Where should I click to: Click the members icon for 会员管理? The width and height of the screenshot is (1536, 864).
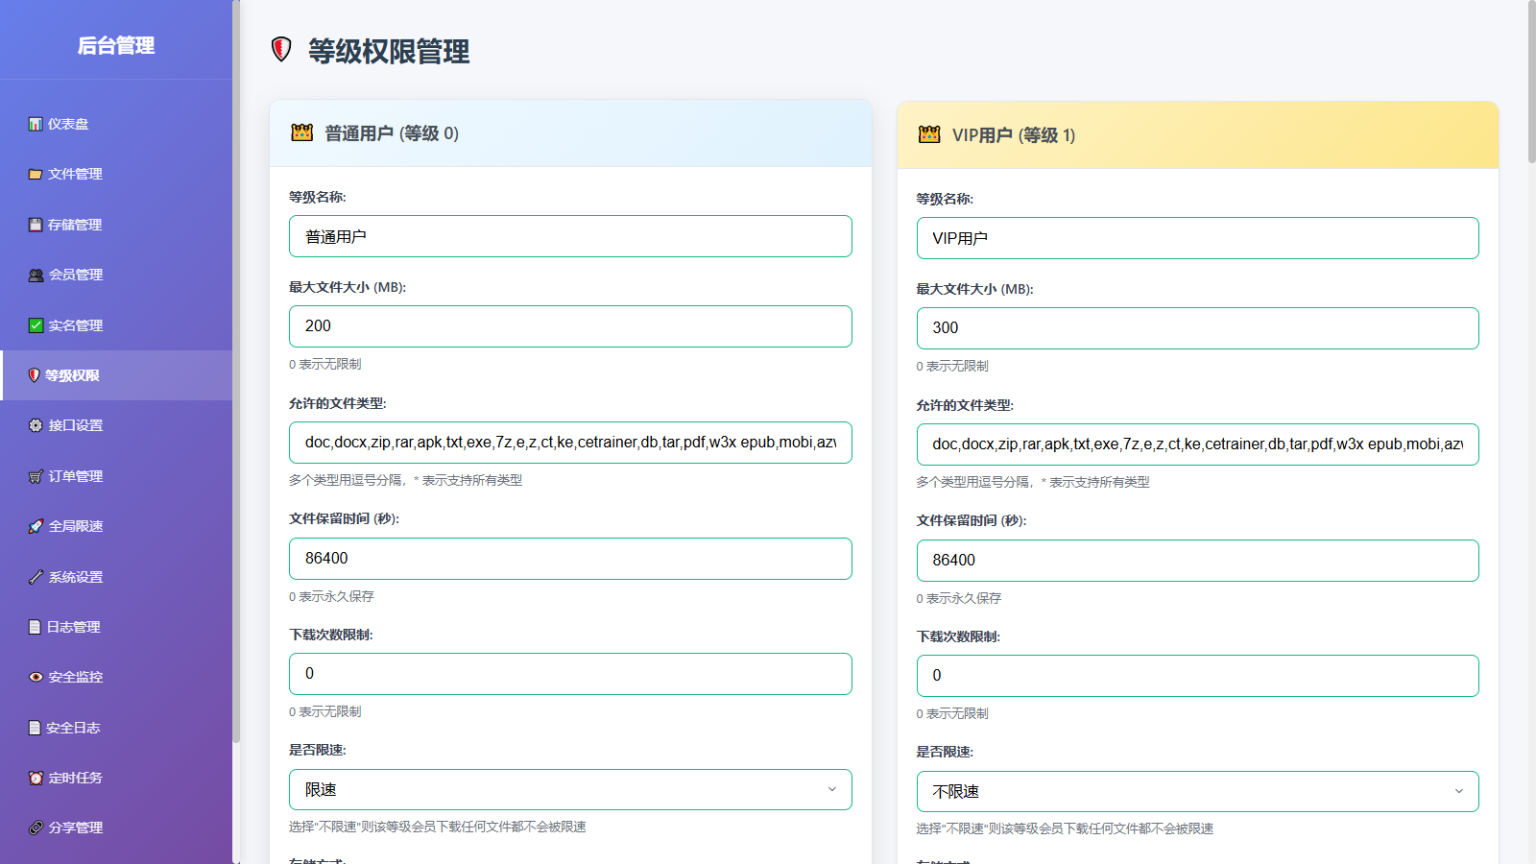click(36, 275)
